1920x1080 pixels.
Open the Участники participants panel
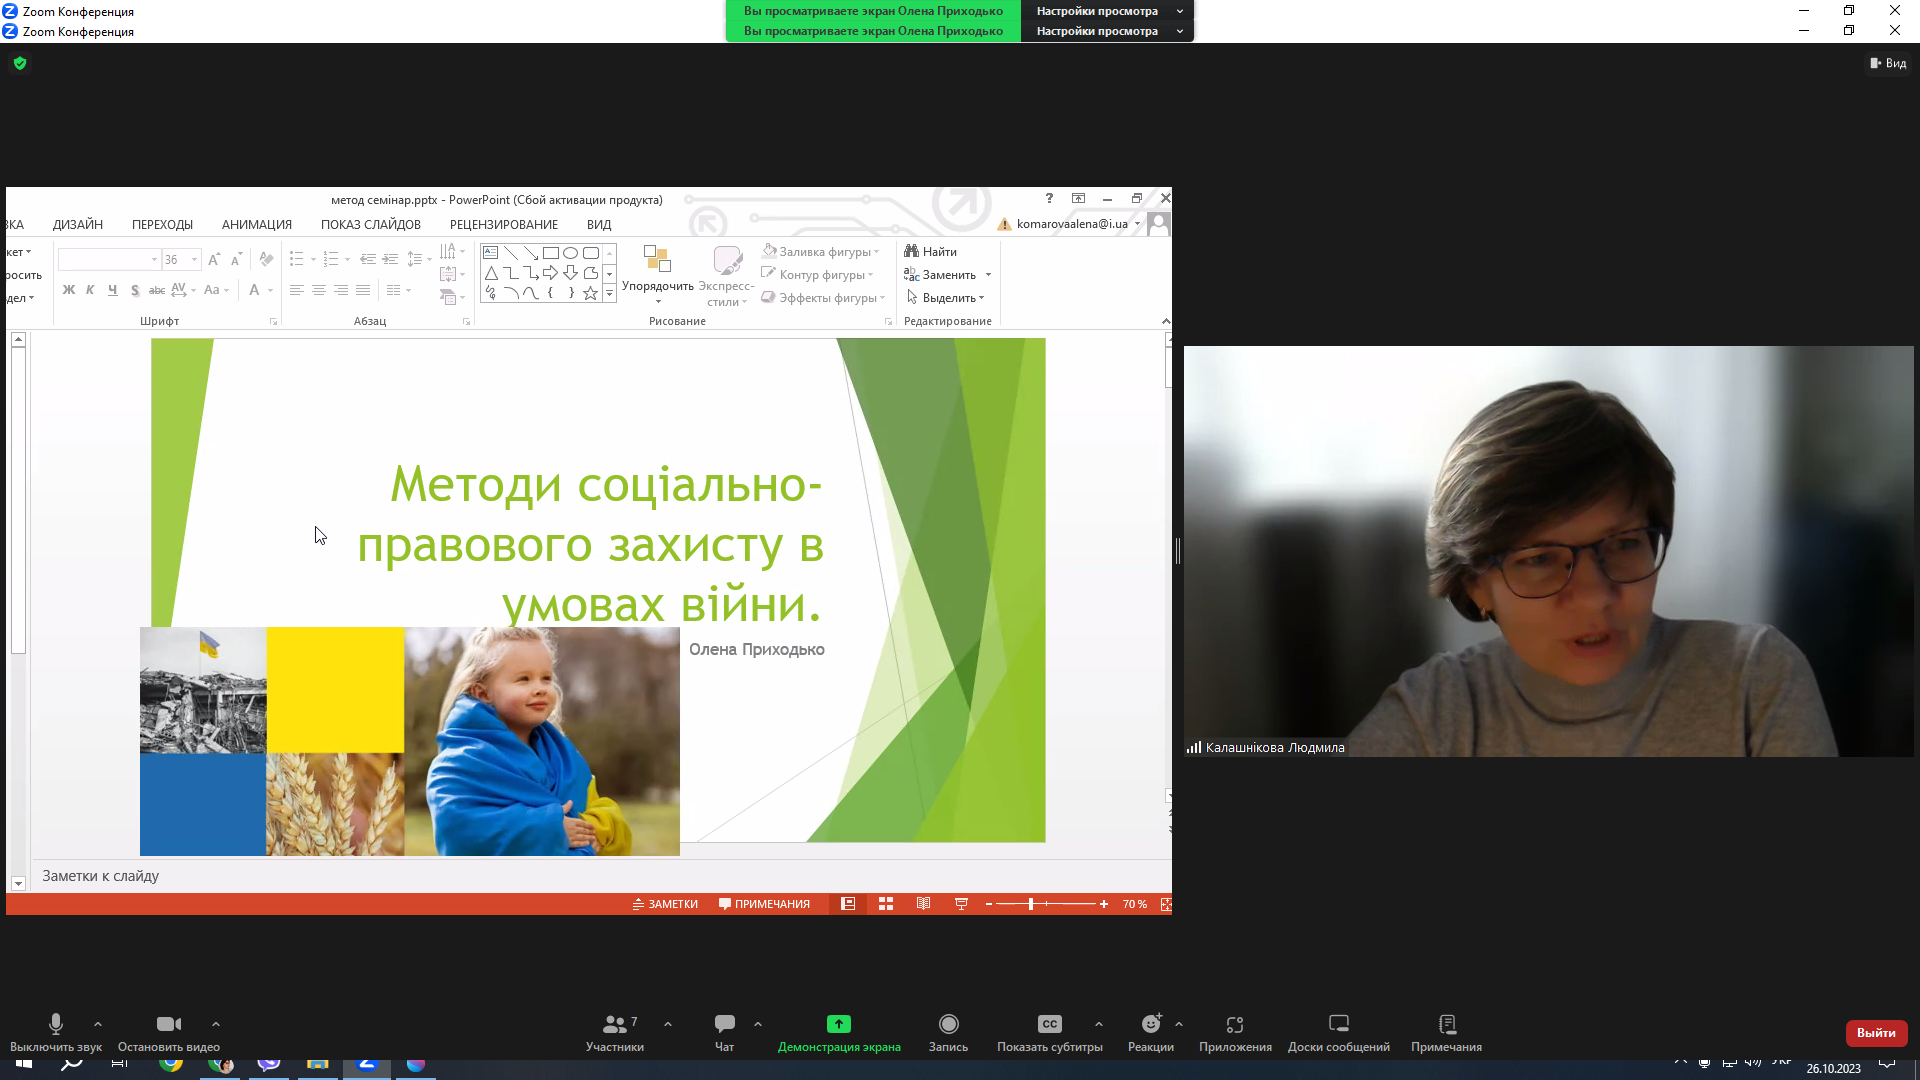point(615,1033)
